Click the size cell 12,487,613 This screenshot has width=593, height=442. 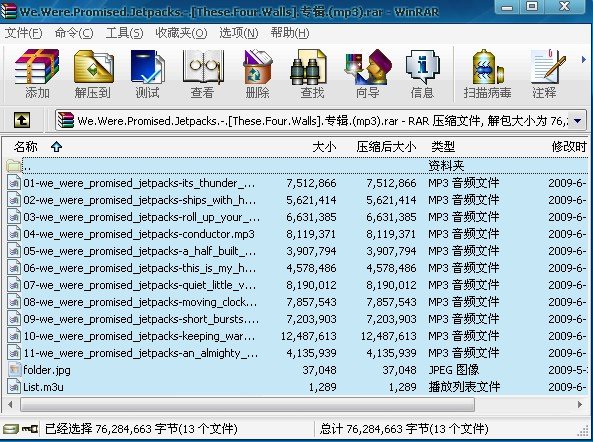click(x=308, y=336)
